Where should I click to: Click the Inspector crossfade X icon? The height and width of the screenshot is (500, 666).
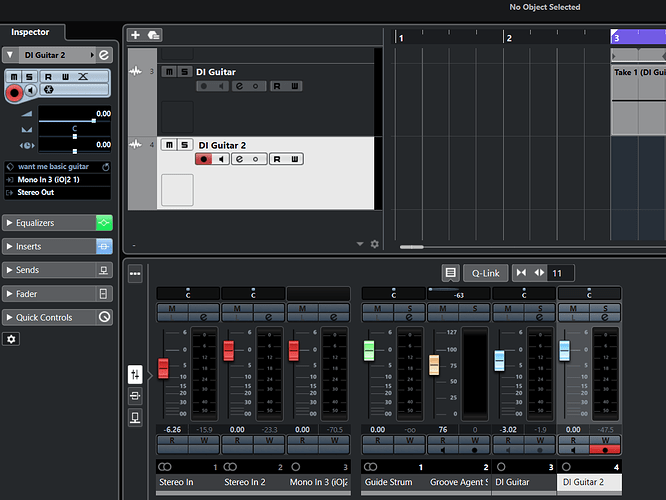click(x=83, y=76)
